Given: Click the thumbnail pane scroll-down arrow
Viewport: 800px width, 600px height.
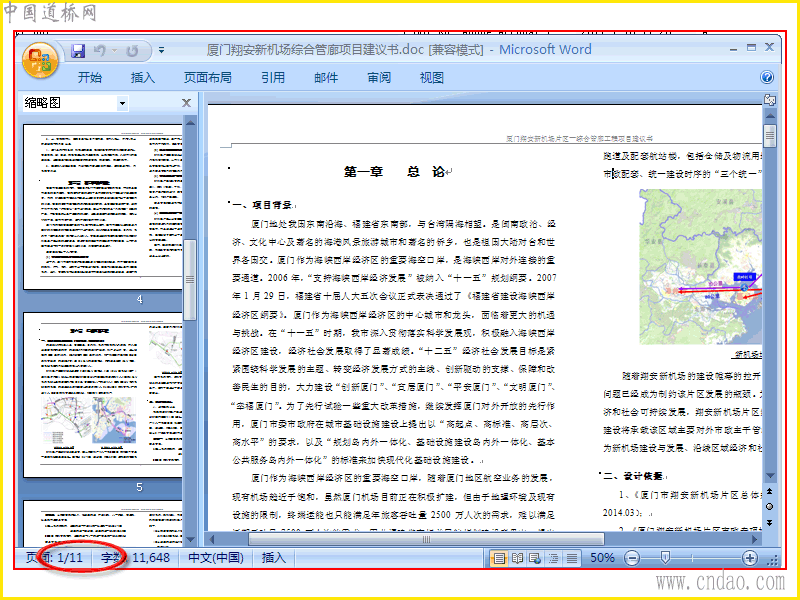Looking at the screenshot, I should (x=190, y=539).
